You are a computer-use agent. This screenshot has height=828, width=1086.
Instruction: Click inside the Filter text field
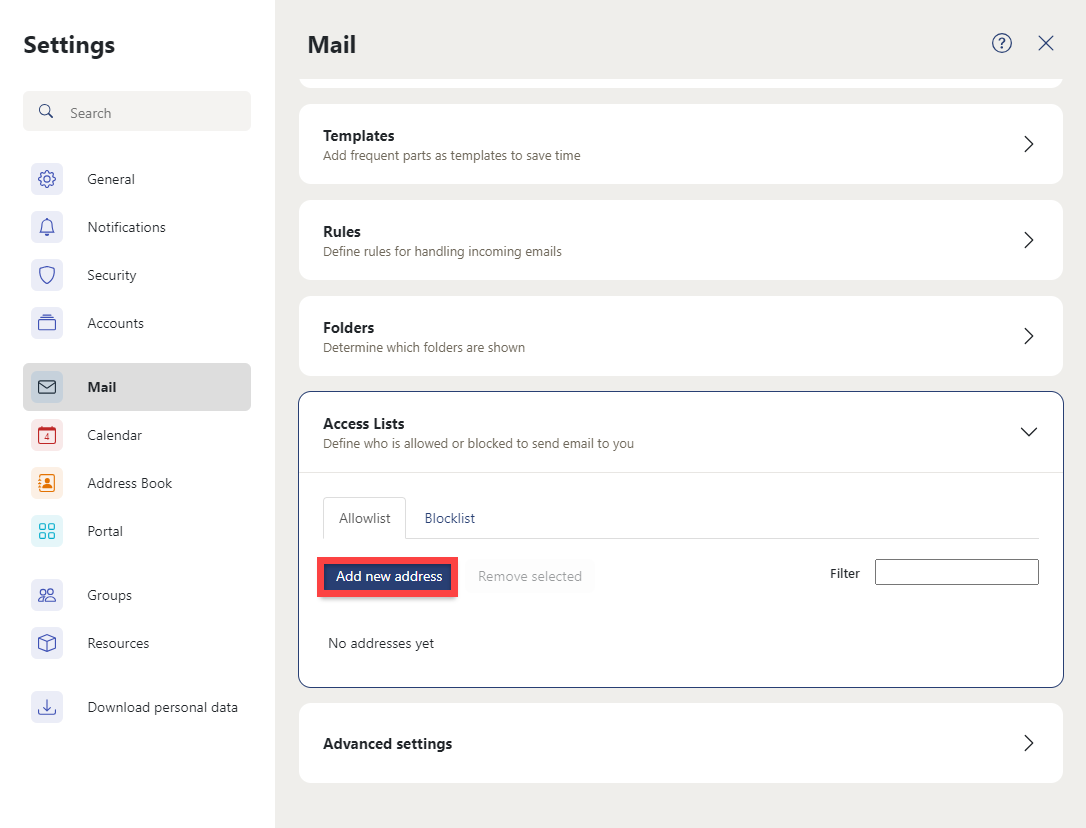[x=956, y=572]
